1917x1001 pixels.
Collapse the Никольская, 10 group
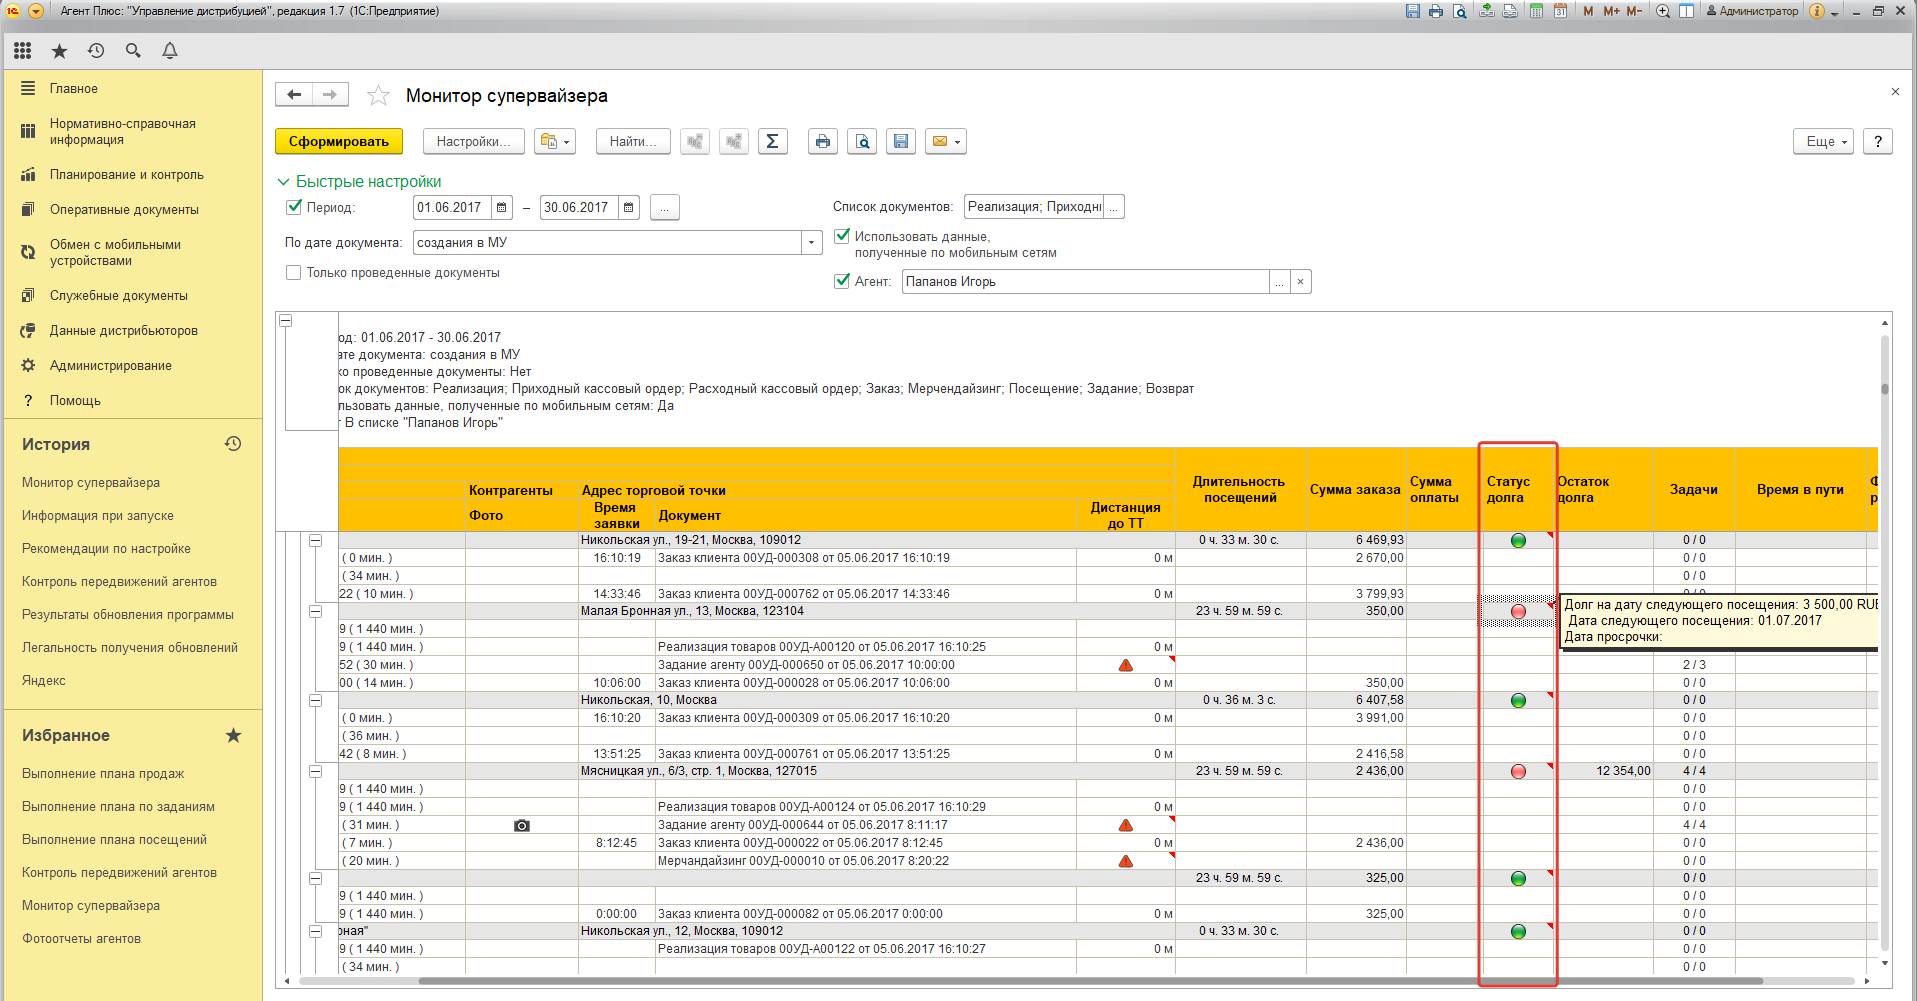pyautogui.click(x=315, y=701)
